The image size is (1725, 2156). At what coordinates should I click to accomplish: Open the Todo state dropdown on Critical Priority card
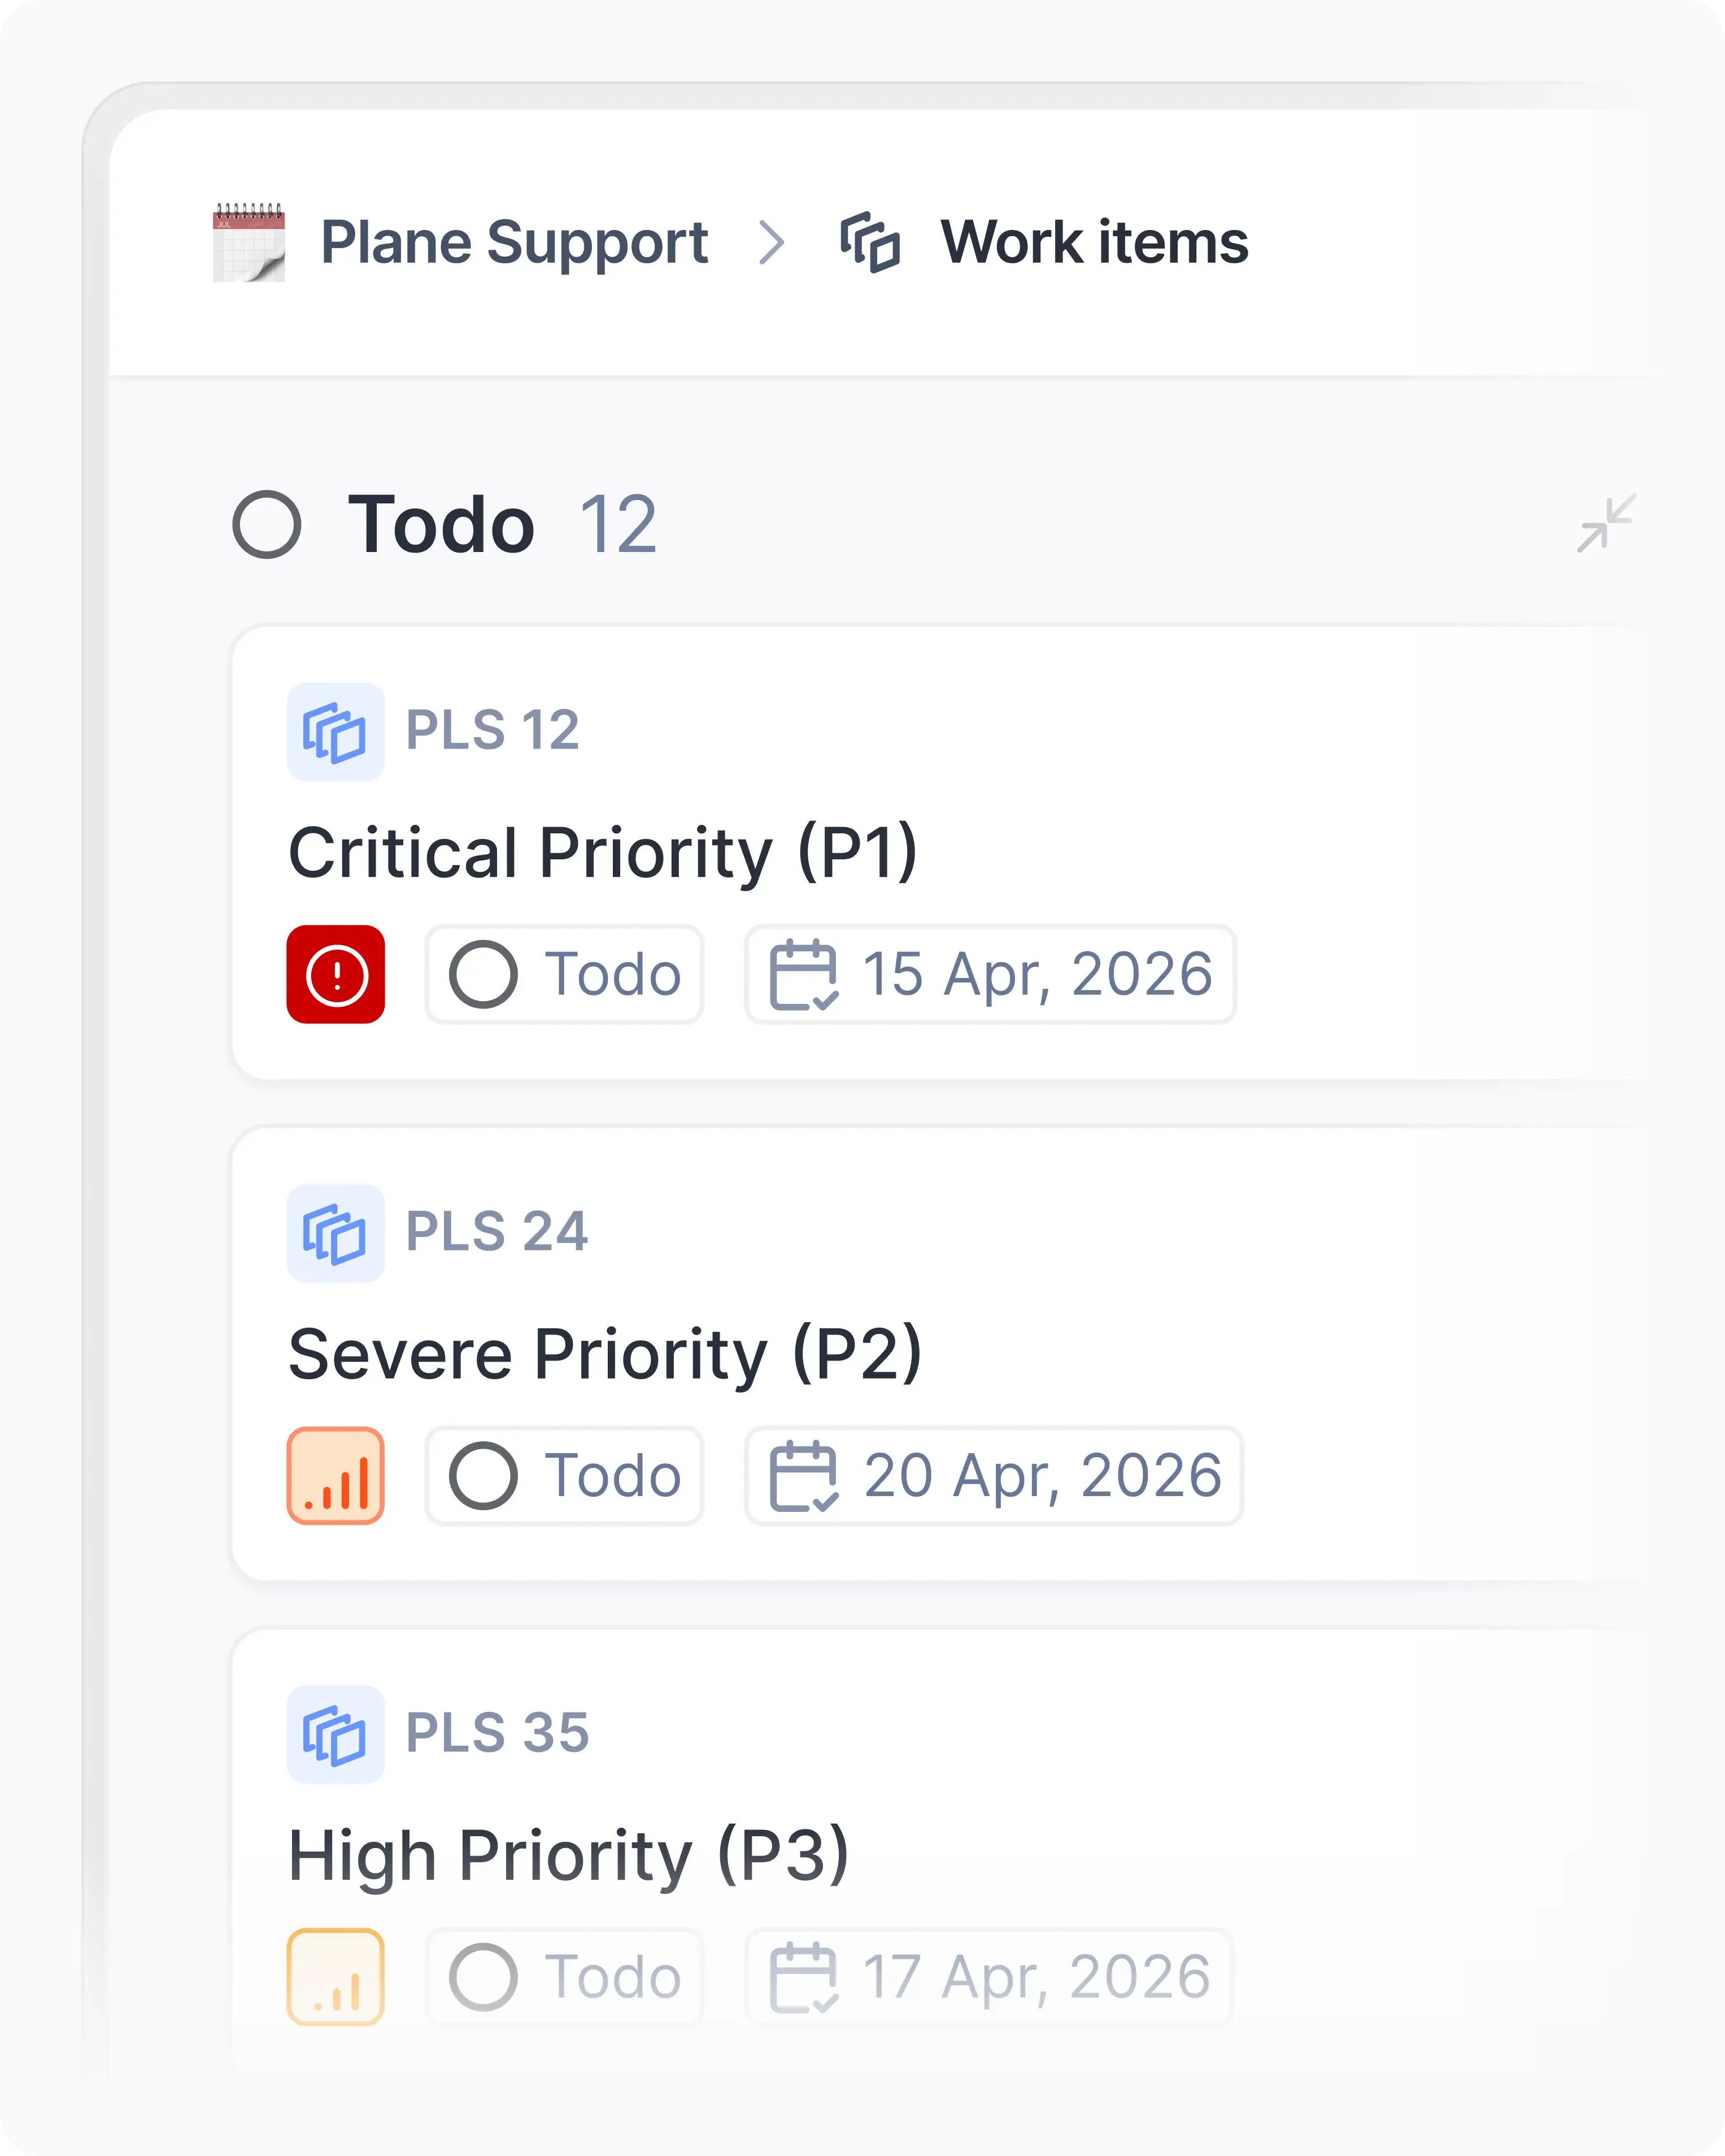point(565,974)
